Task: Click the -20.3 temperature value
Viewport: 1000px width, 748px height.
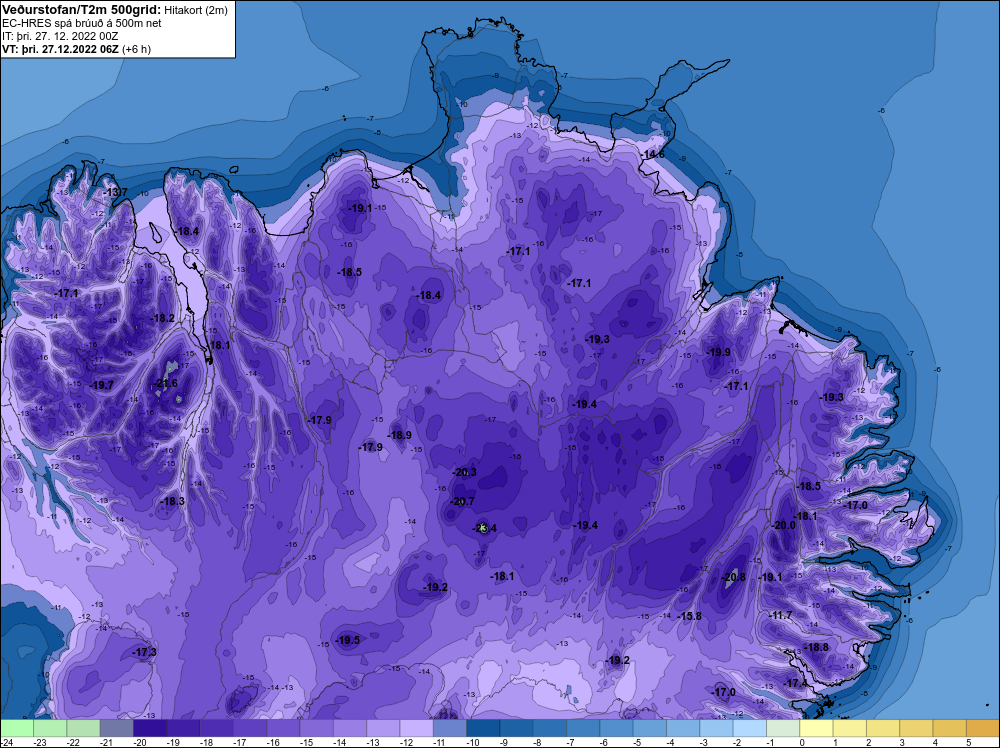Action: (x=464, y=473)
